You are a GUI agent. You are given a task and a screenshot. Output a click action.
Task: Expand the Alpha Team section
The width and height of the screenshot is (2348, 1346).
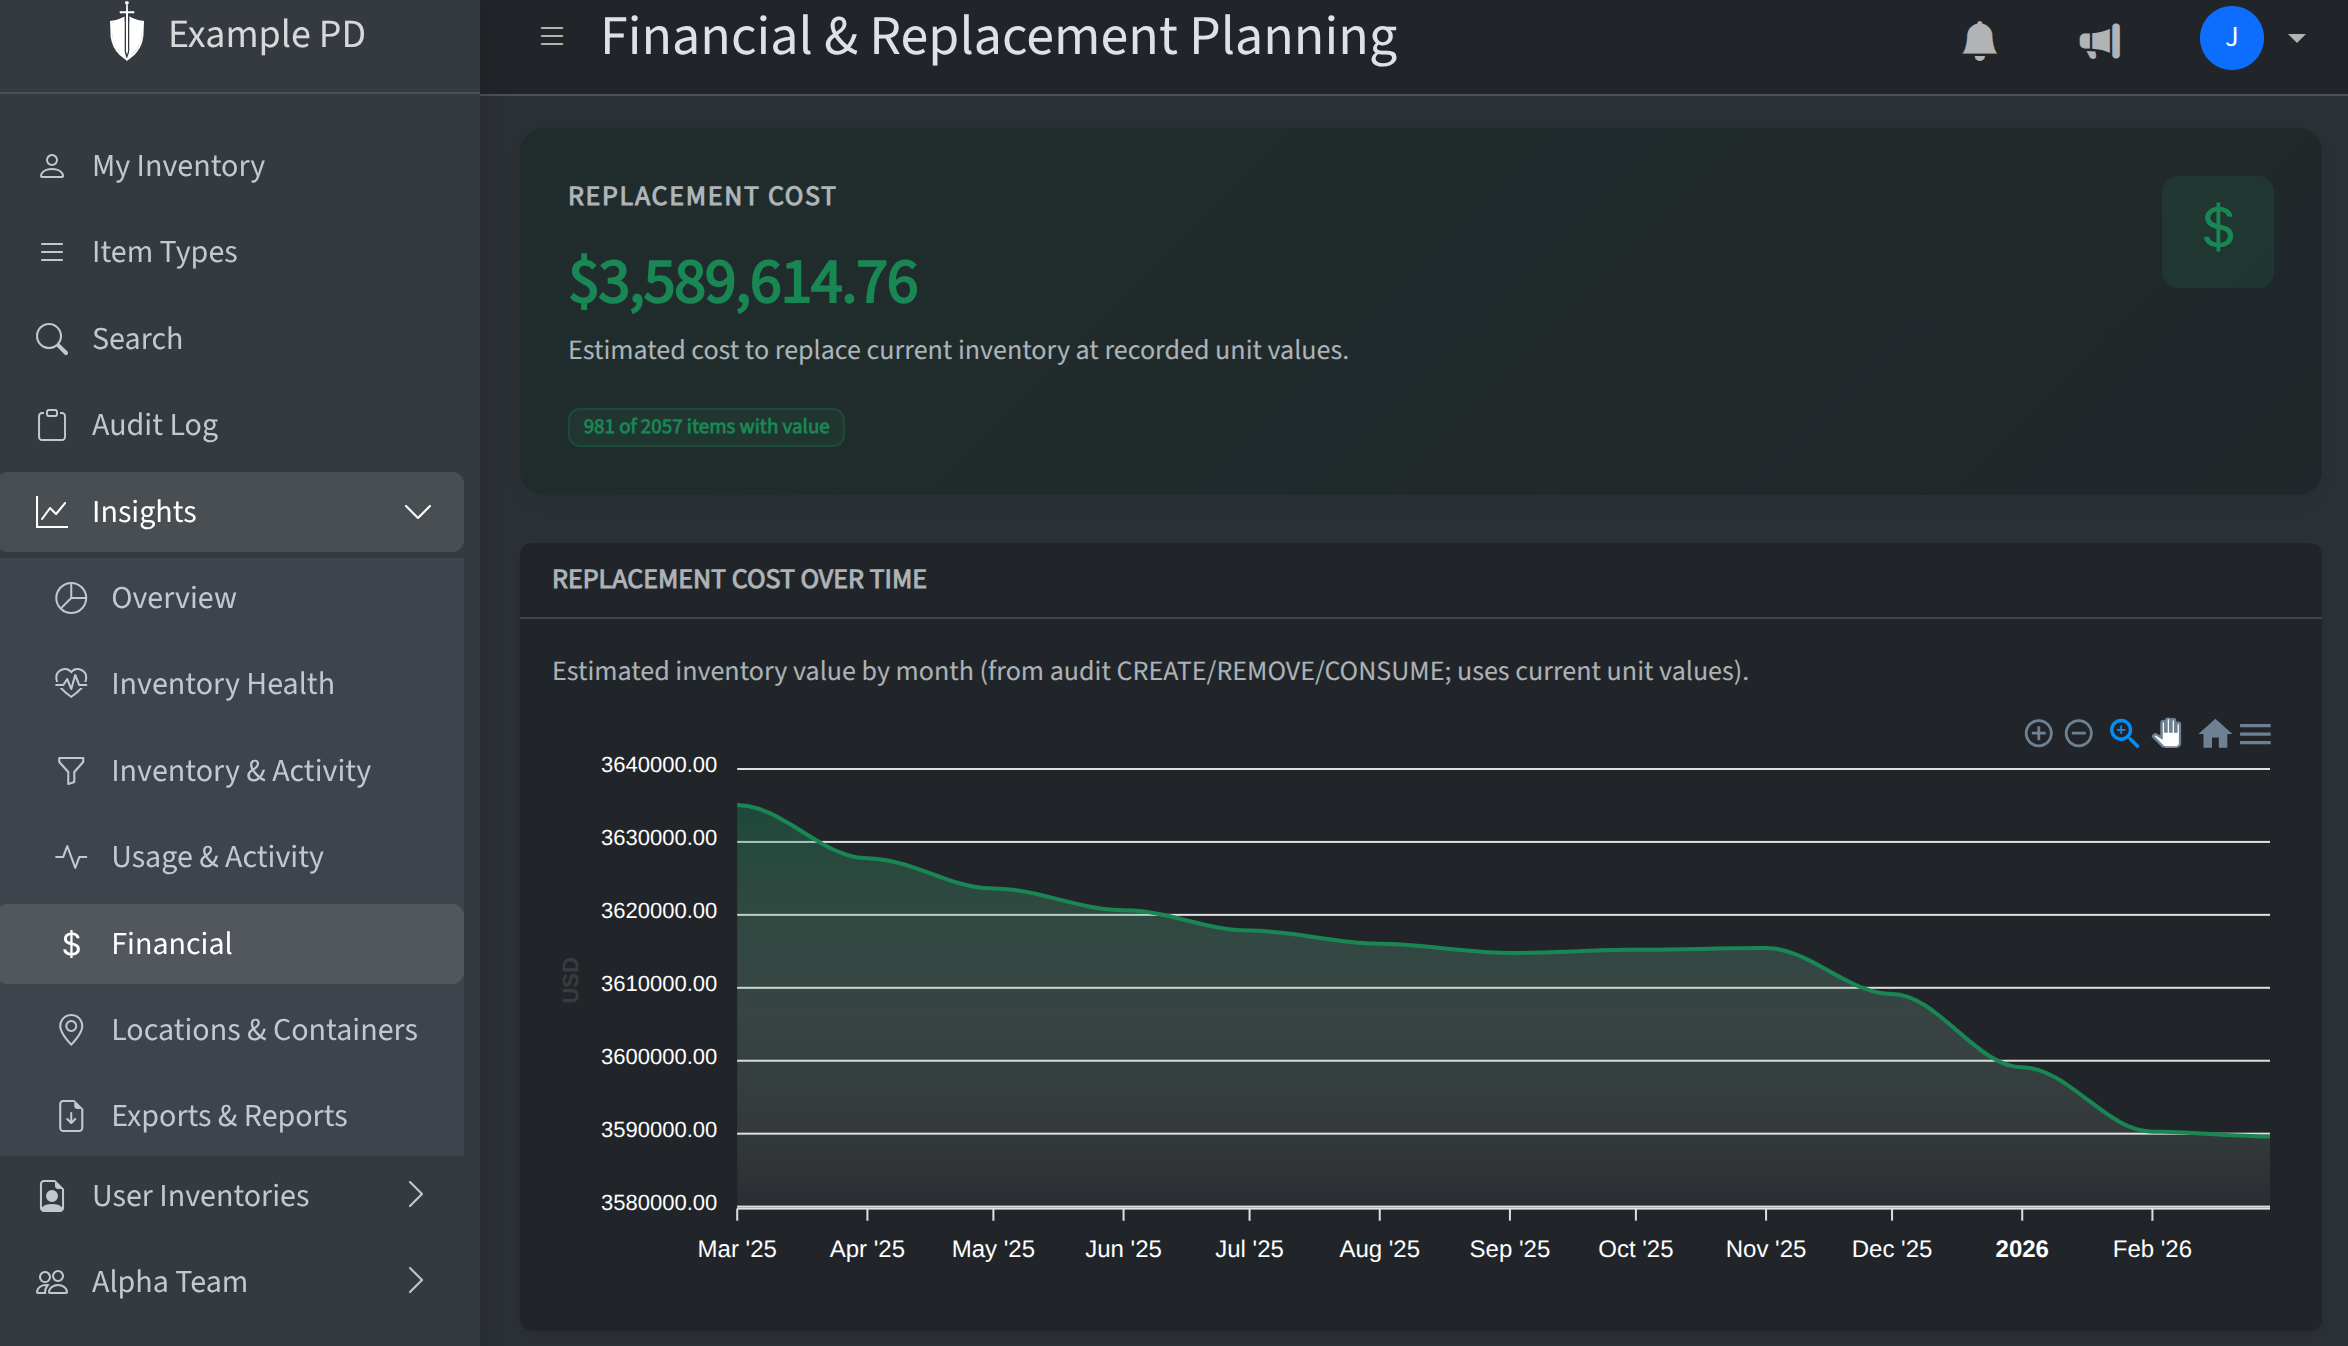pos(416,1281)
